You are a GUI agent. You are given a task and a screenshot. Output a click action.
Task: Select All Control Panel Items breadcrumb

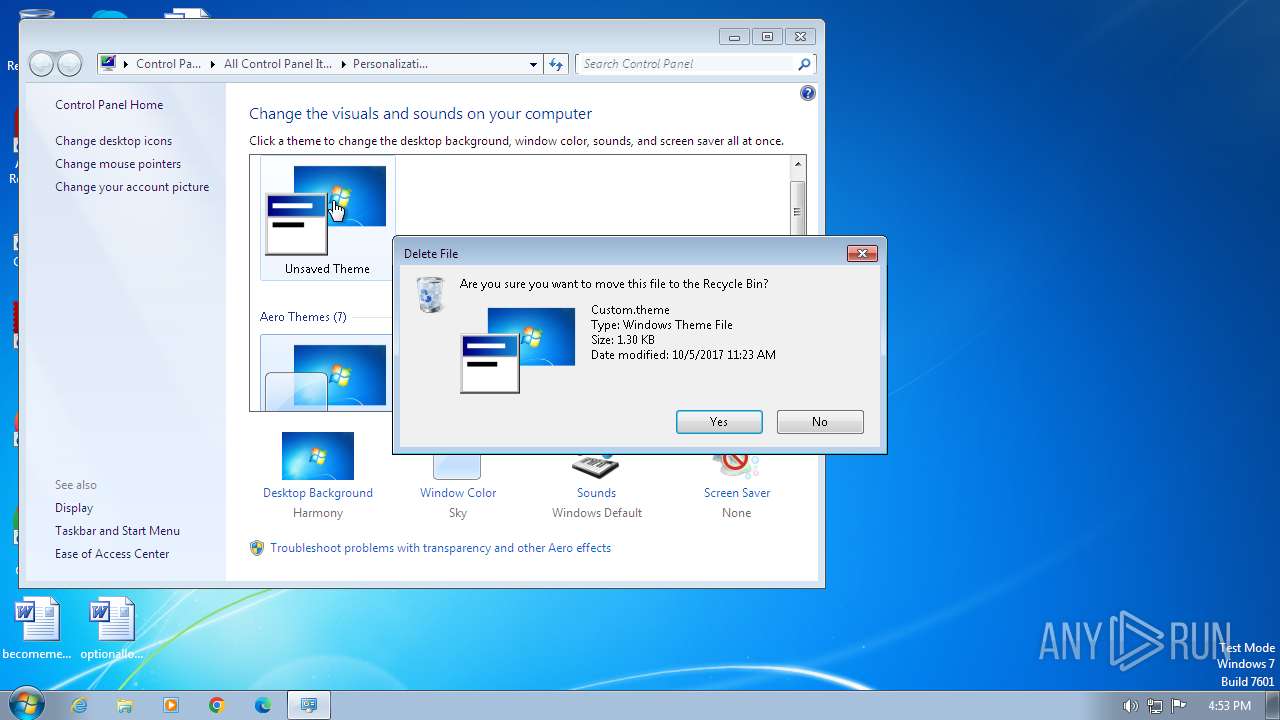tap(277, 64)
